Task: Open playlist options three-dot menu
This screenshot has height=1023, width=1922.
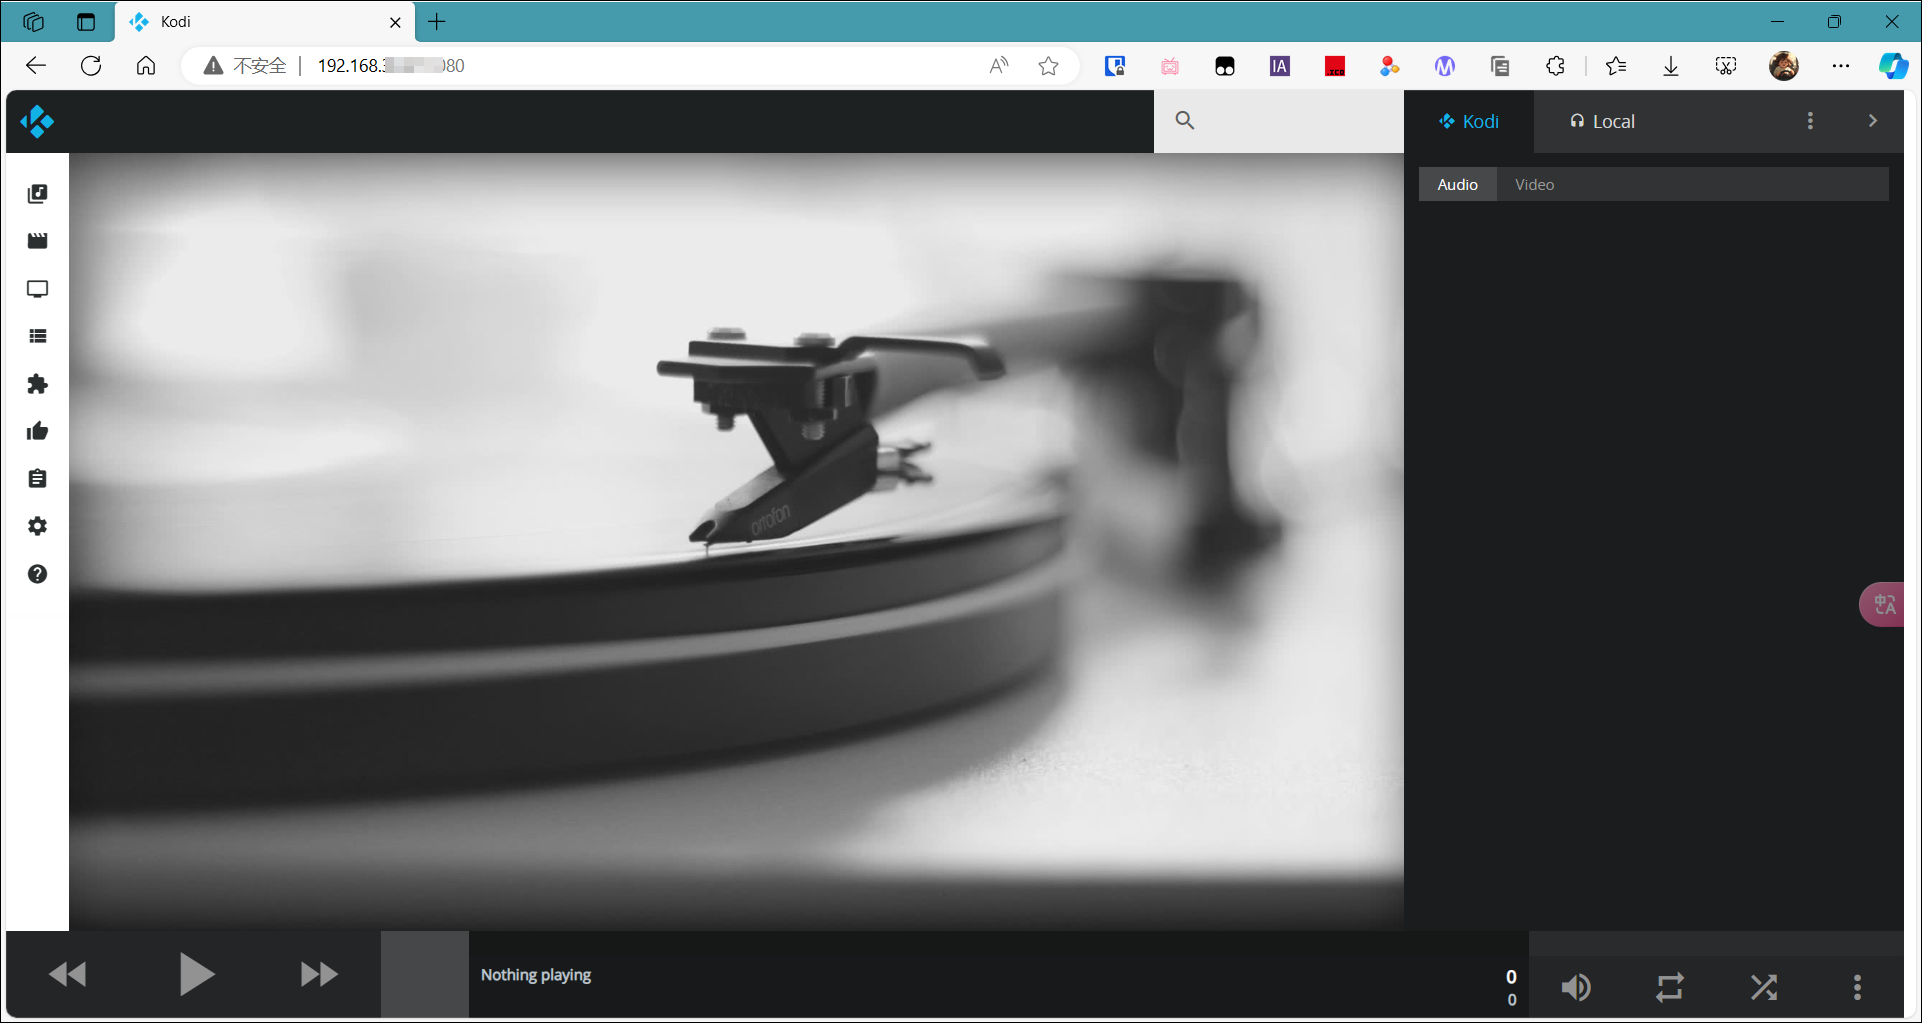Action: [1809, 121]
